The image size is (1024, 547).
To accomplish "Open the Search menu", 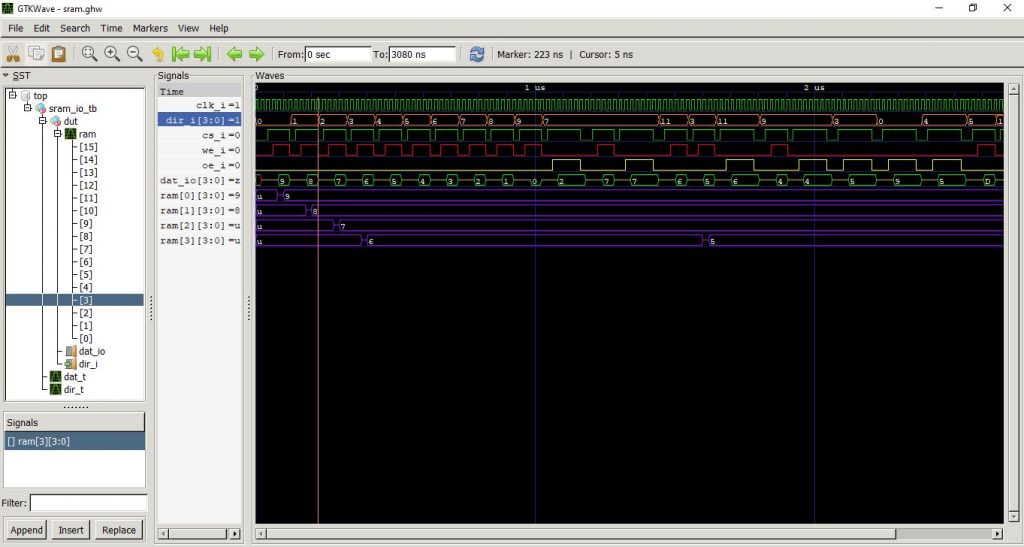I will click(75, 28).
